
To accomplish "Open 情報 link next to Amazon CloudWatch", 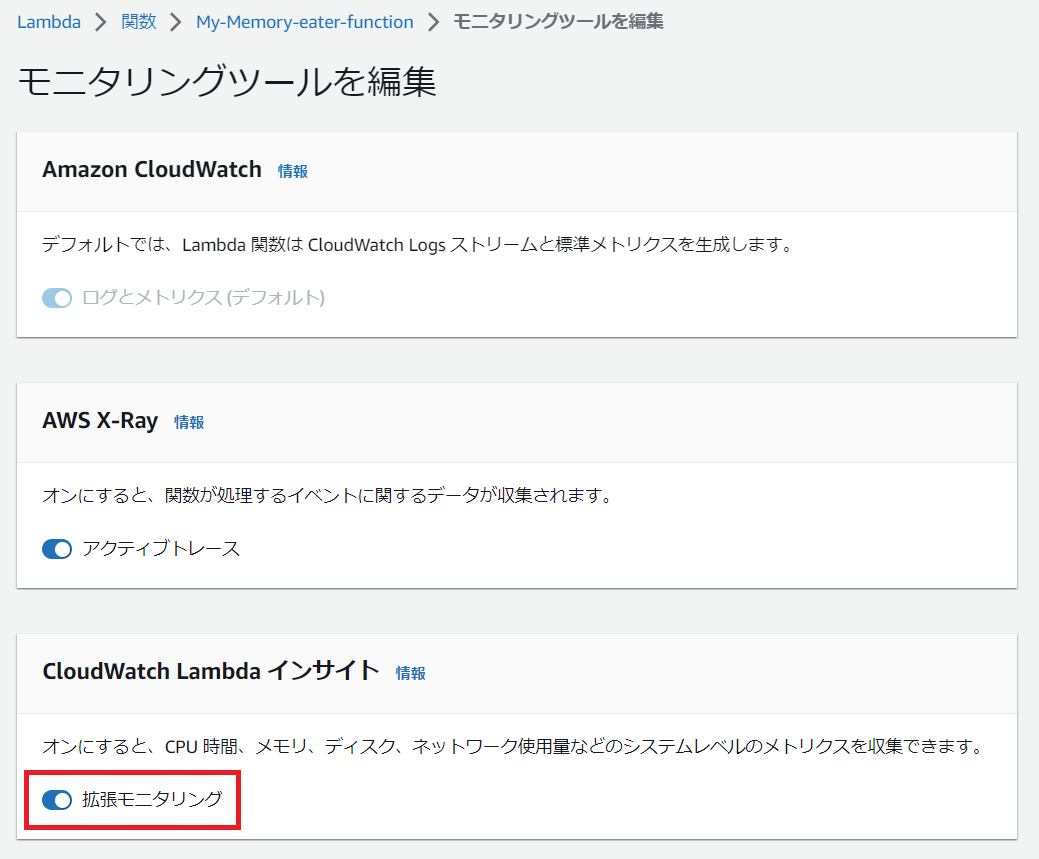I will point(292,171).
